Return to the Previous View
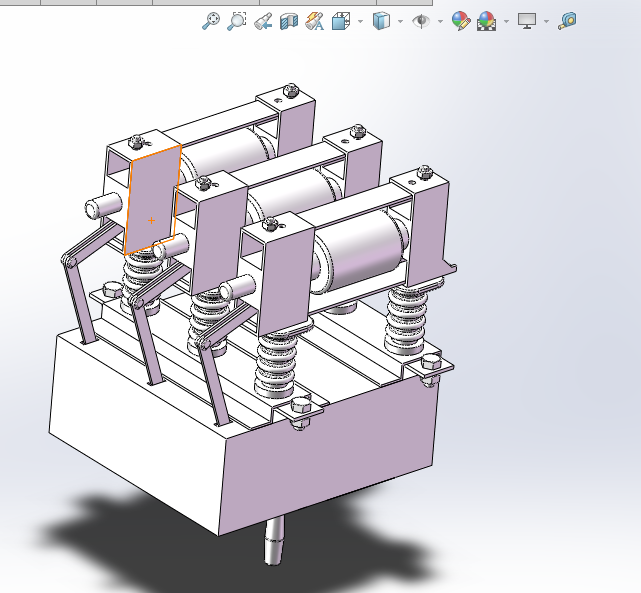The height and width of the screenshot is (593, 641). [x=263, y=20]
